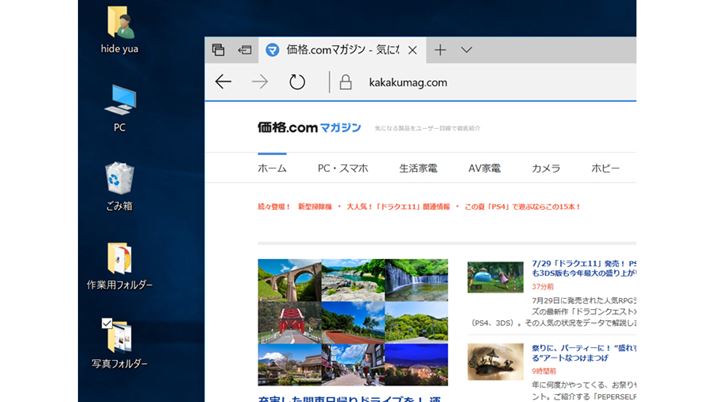This screenshot has height=402, width=715.
Task: Select the ホーム navigation item
Action: tap(272, 168)
